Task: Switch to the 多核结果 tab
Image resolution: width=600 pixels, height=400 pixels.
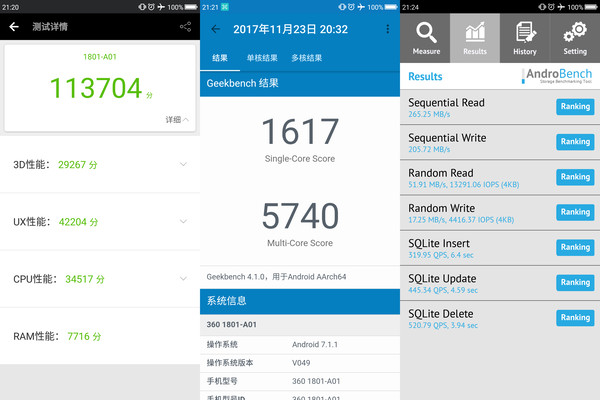Action: [307, 58]
